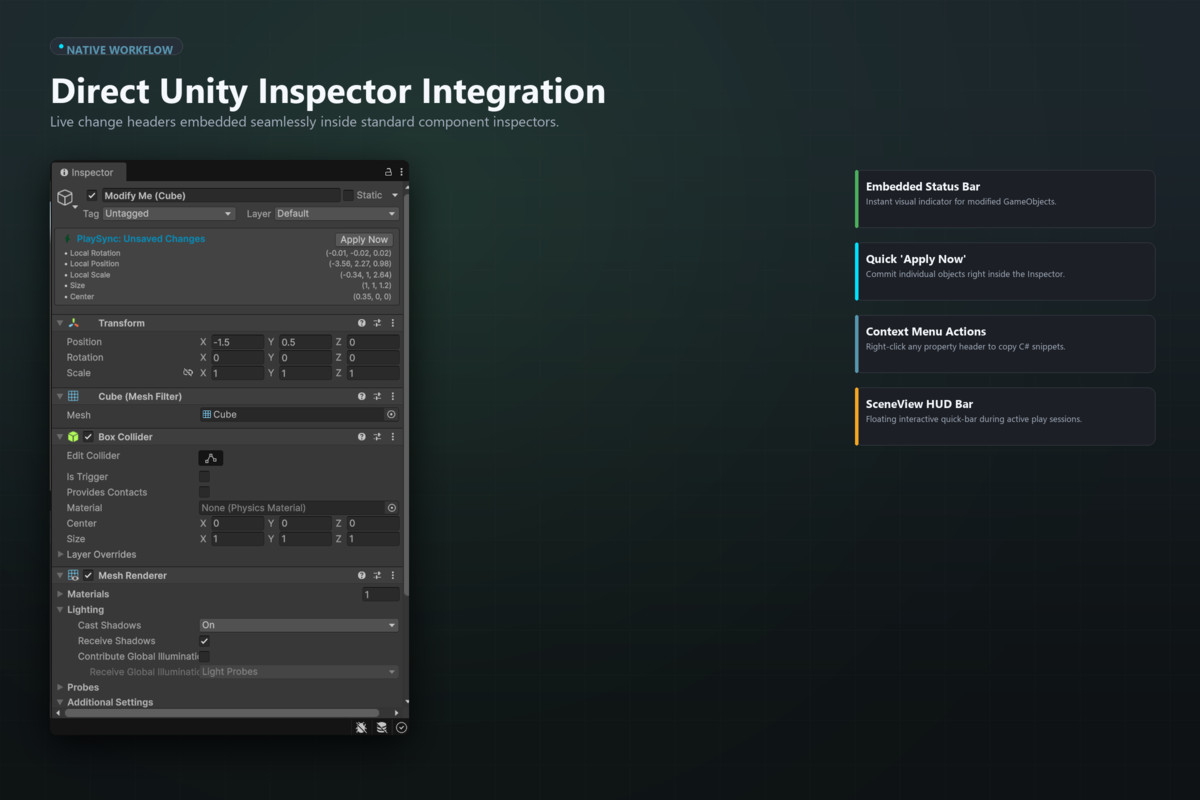Click the Context Menu Actions feature card

[1005, 344]
